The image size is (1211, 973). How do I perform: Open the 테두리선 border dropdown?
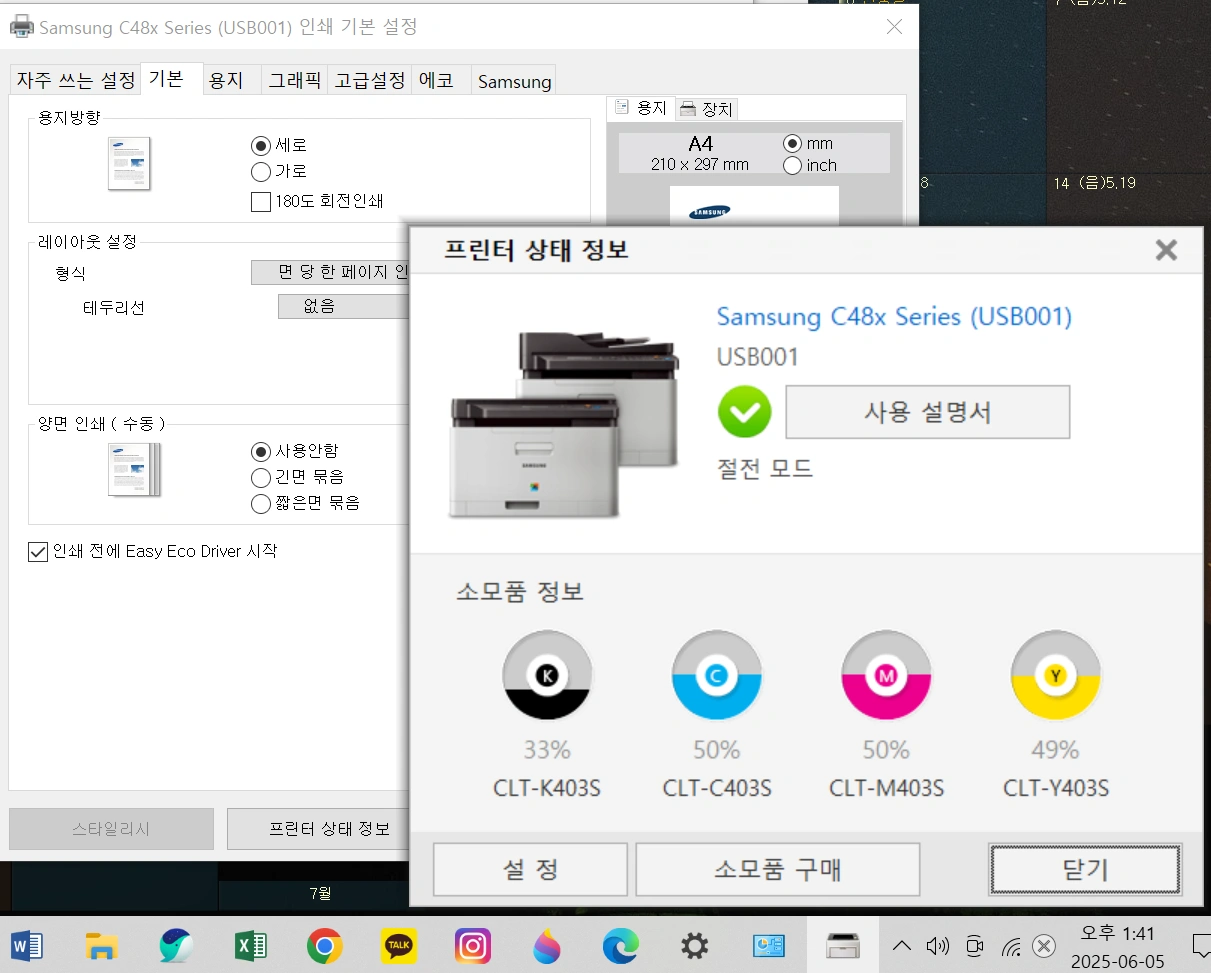[x=343, y=306]
